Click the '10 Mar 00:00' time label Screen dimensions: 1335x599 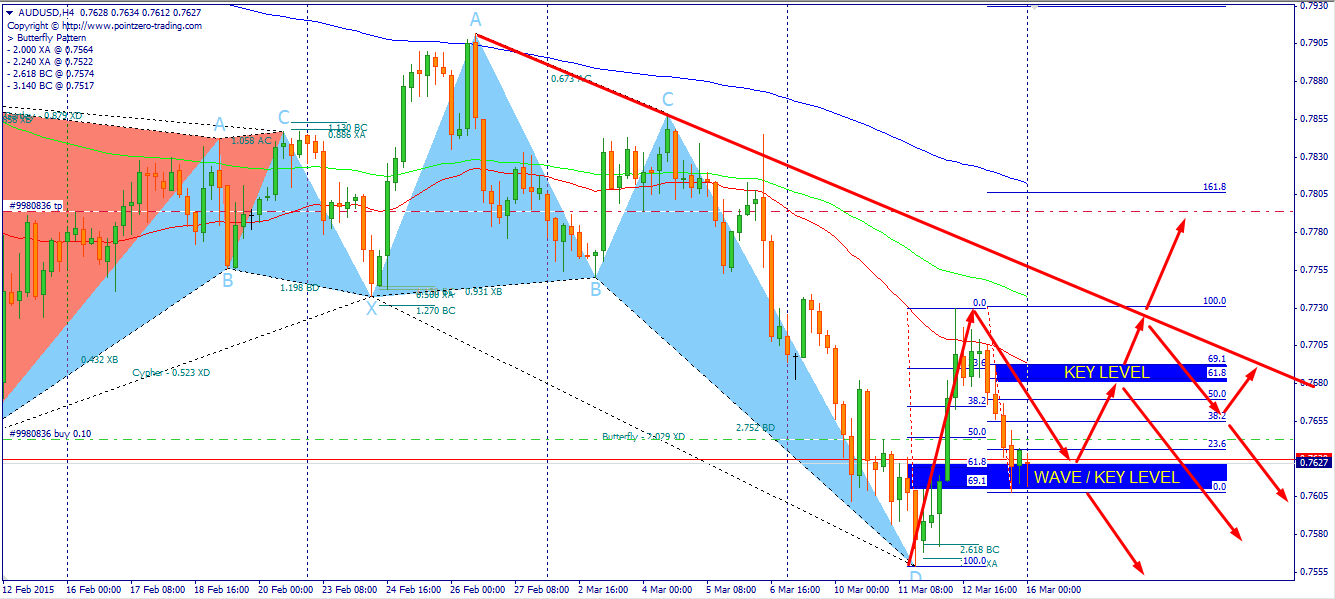pyautogui.click(x=861, y=590)
